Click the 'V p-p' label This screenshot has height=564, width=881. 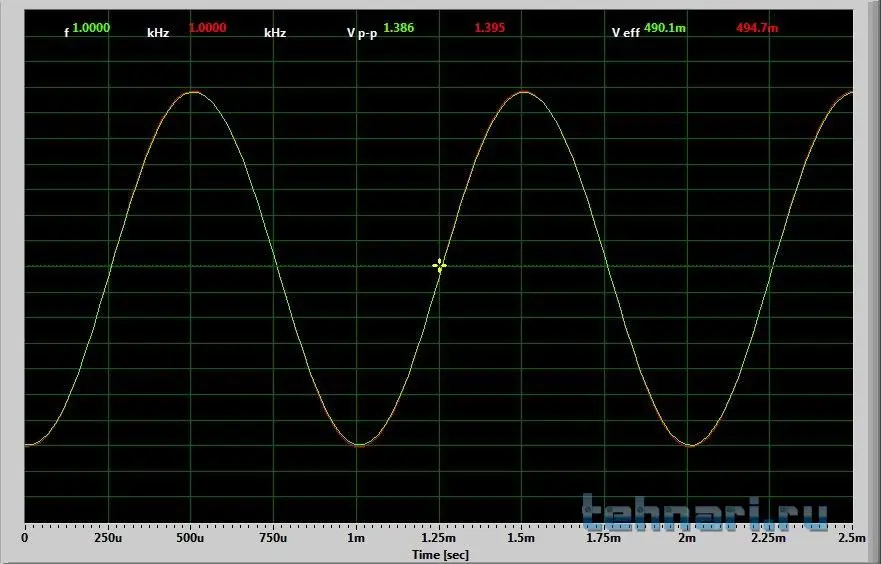[x=362, y=33]
